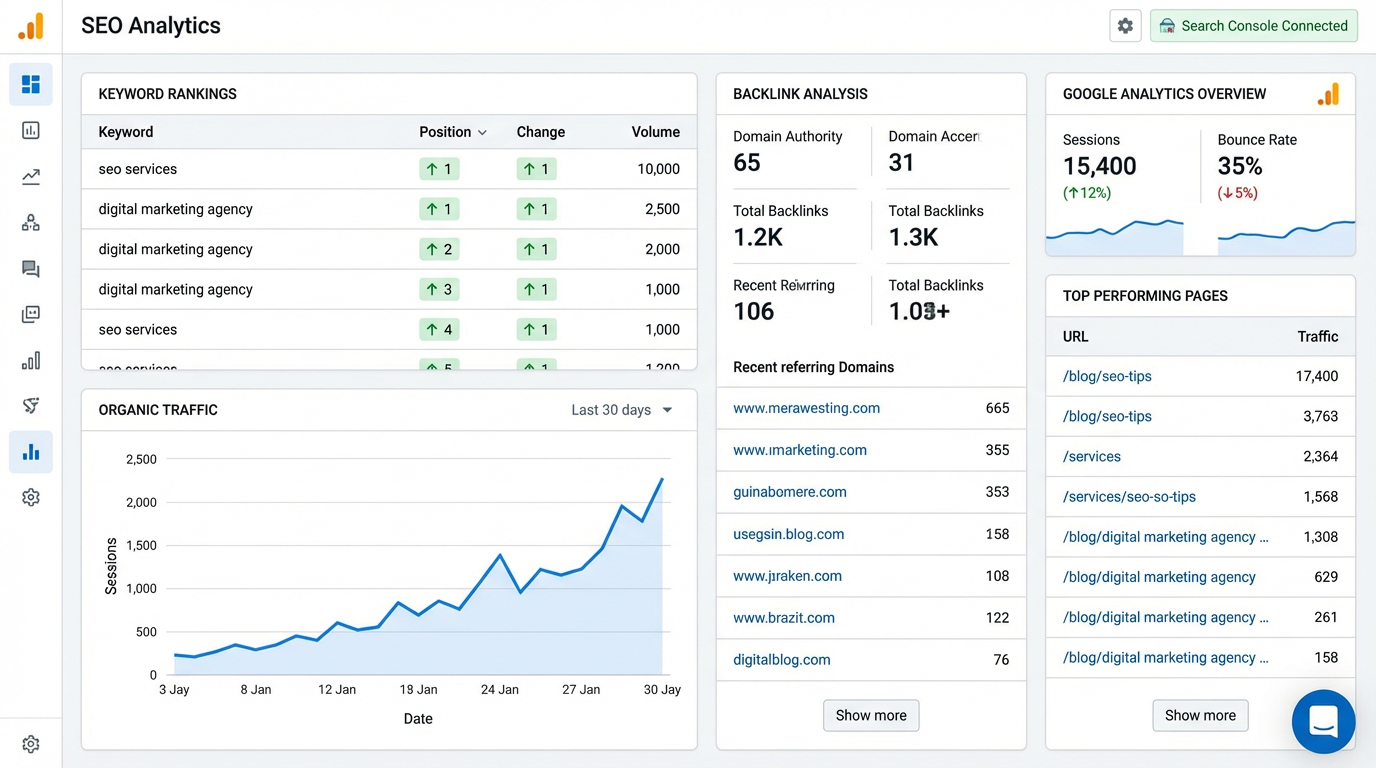Open the chat support bubble bottom right
This screenshot has height=768, width=1376.
[1323, 721]
